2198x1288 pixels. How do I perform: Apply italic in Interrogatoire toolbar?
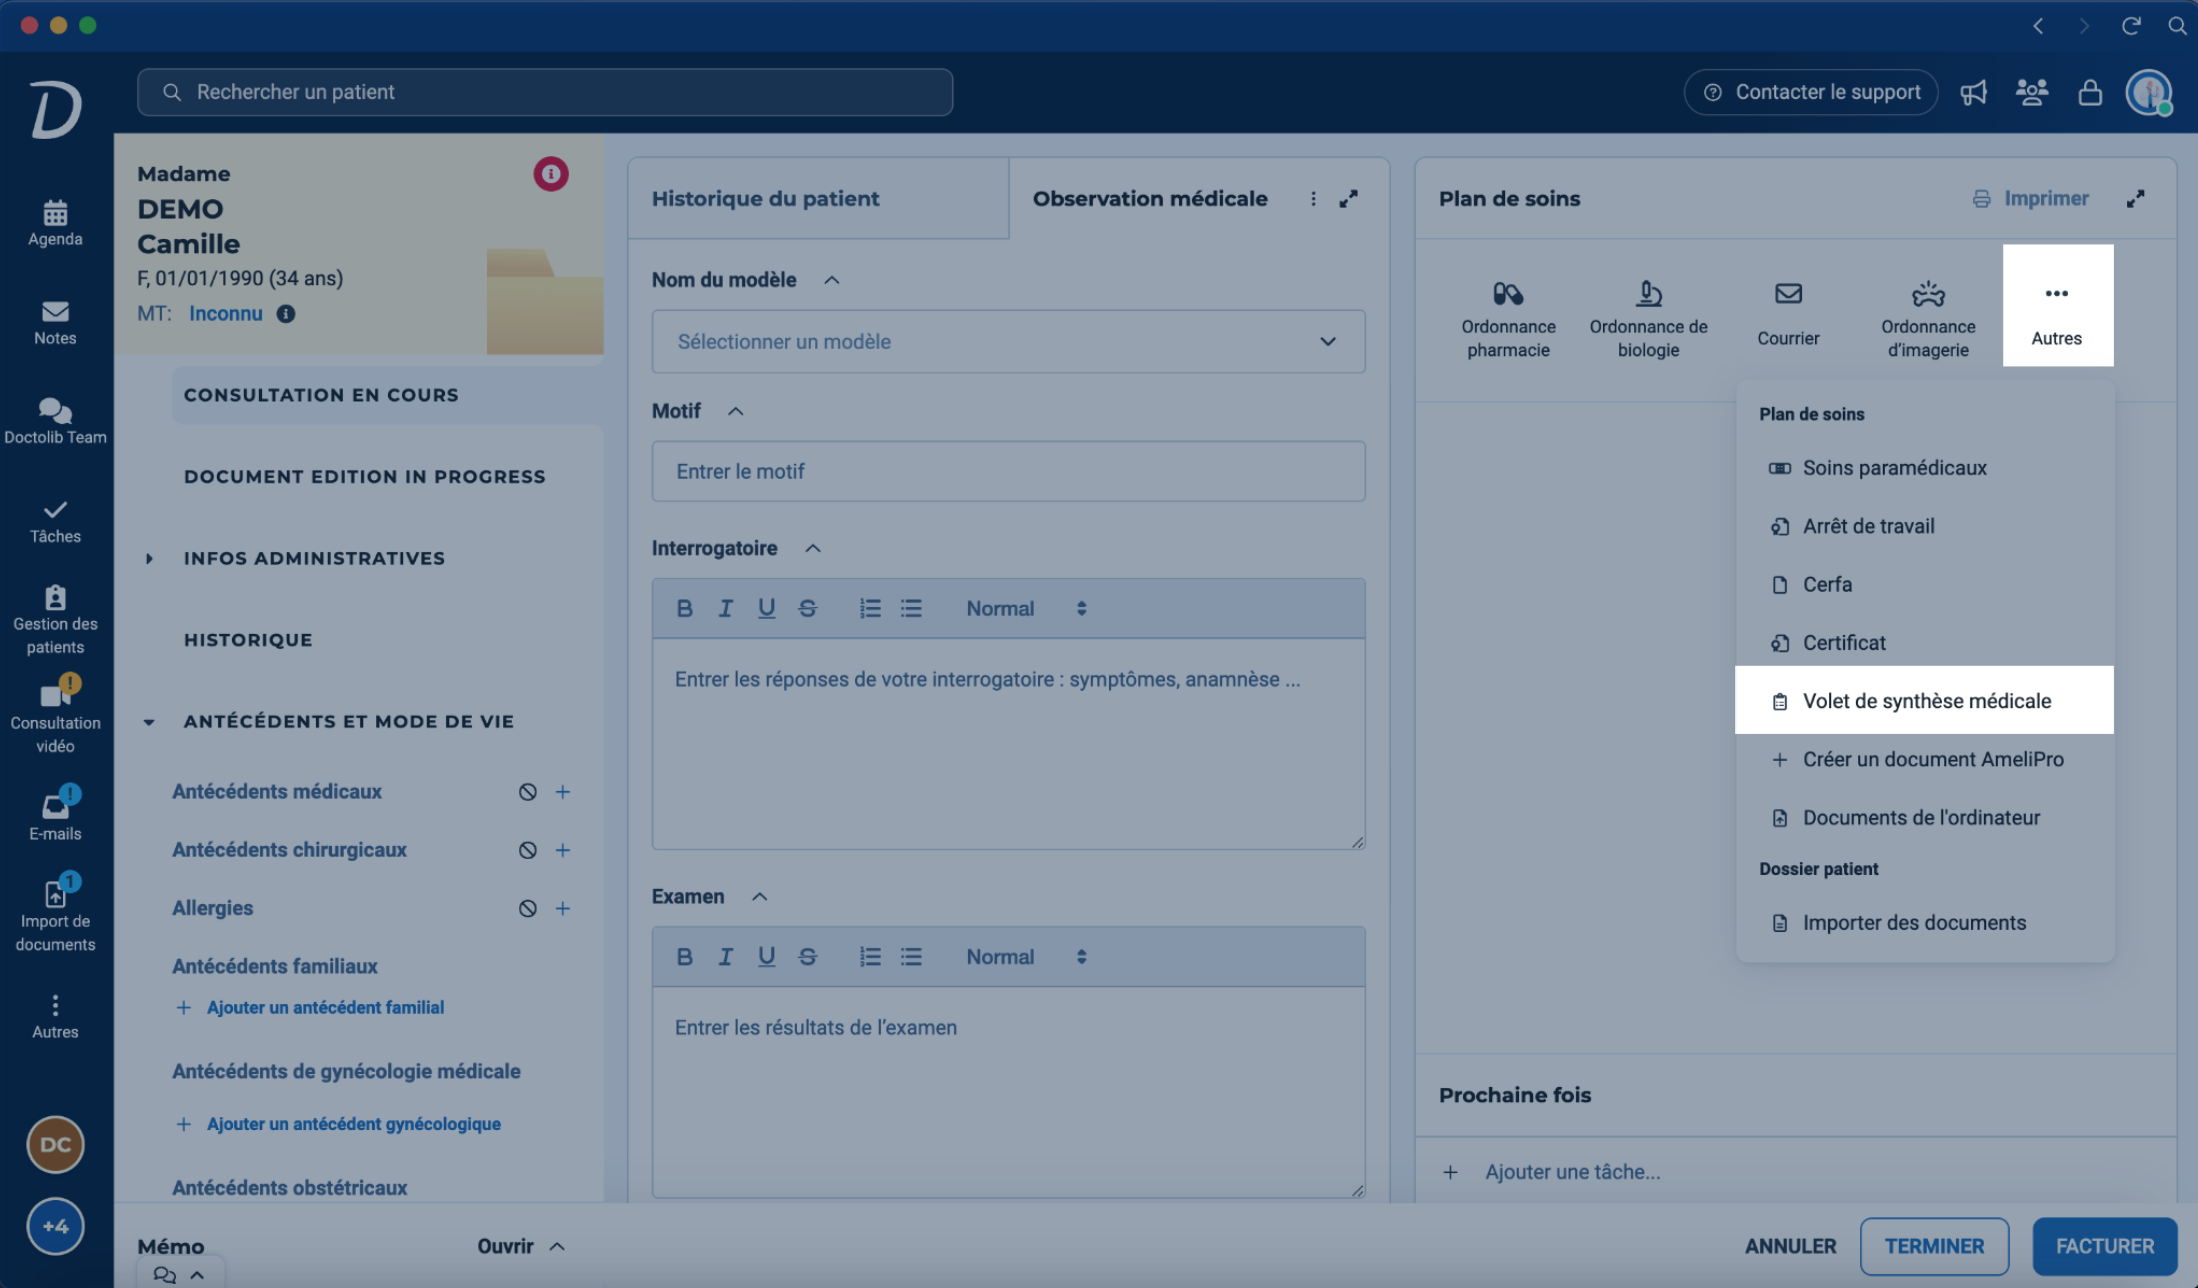[725, 609]
